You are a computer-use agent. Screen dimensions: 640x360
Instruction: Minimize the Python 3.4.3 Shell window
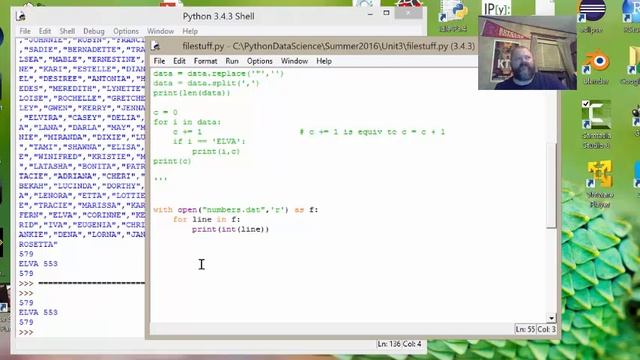pos(370,13)
